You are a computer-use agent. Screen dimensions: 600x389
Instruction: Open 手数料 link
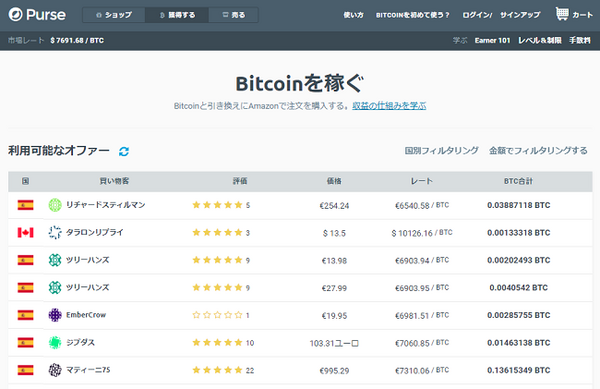[x=580, y=40]
